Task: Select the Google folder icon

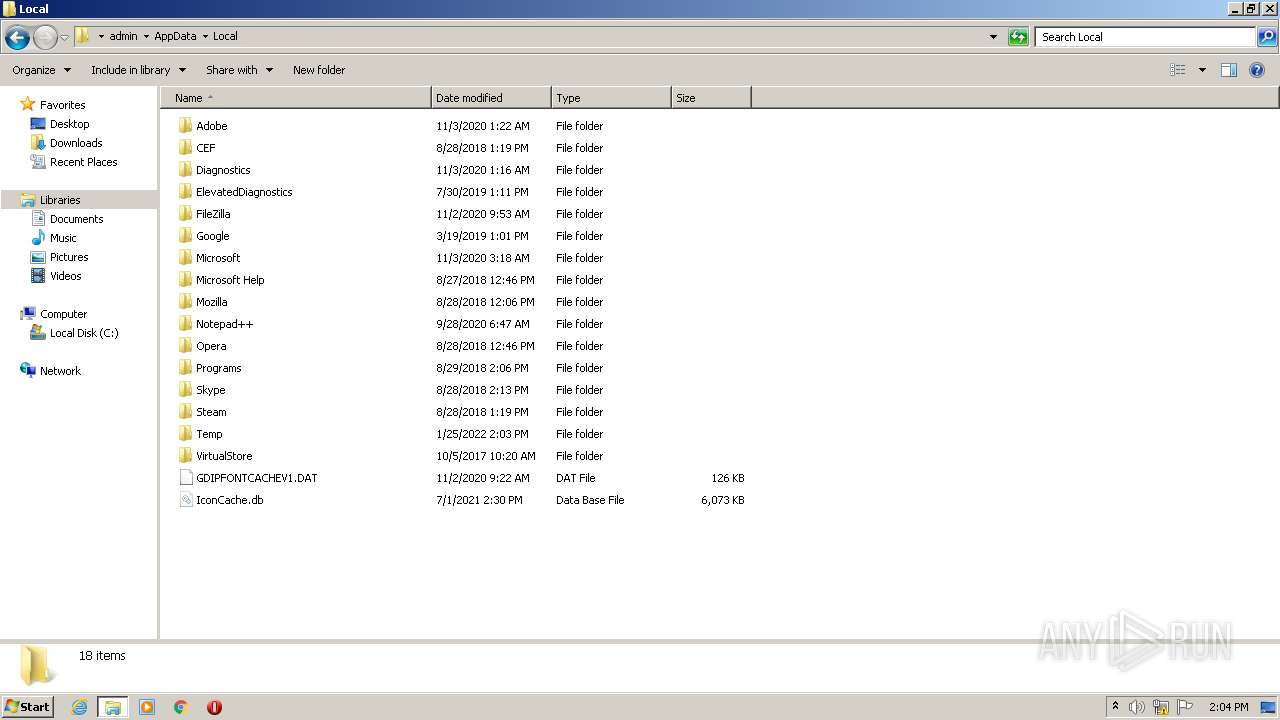Action: click(185, 236)
